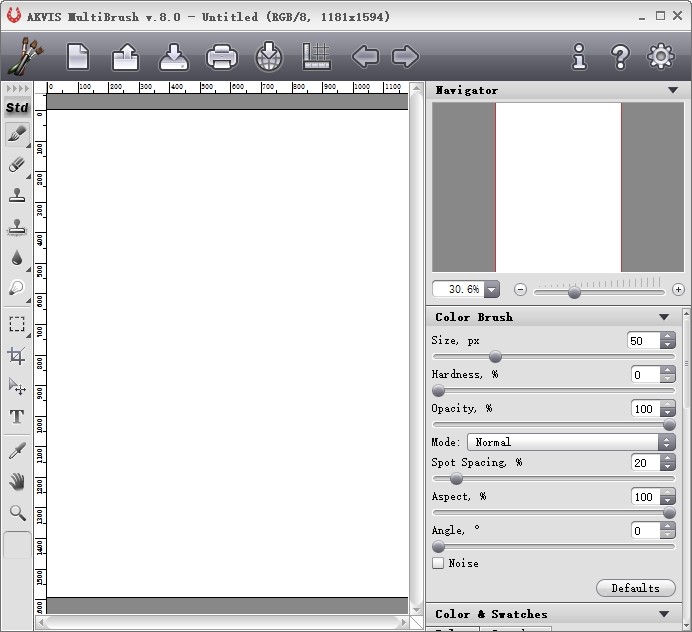The image size is (692, 632).
Task: Select the Chameleon Brush stamp tool
Action: pos(17,227)
